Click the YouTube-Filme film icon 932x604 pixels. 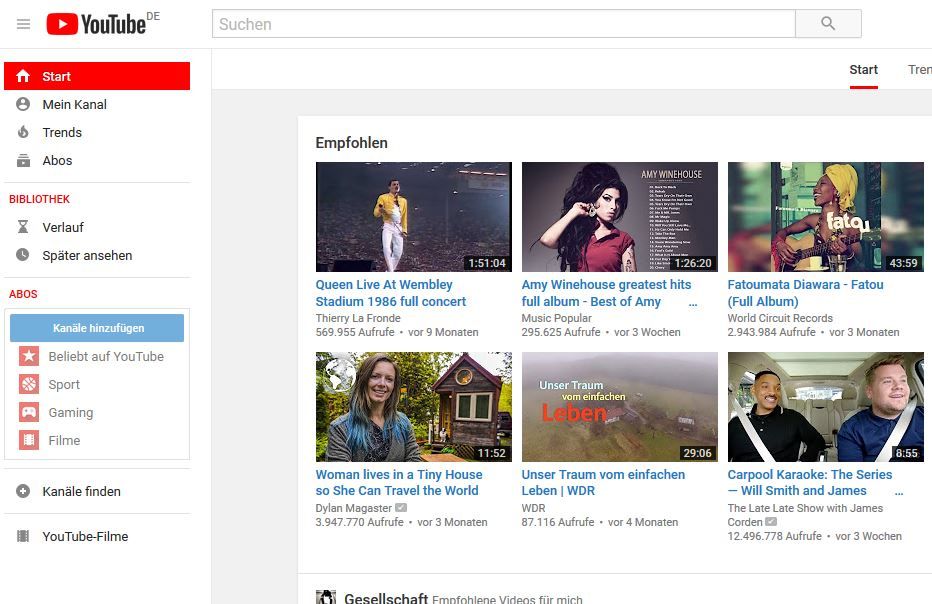23,536
